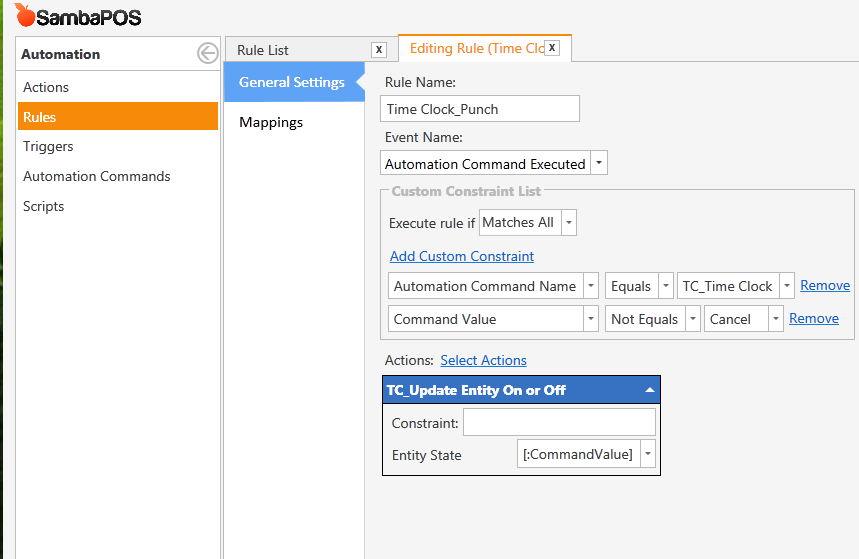Click the SambaPOS logo
Screen dimensions: 859x559
[x=79, y=17]
